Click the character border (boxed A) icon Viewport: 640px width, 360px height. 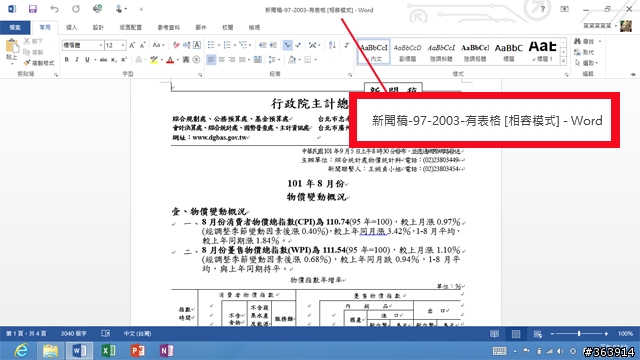(x=197, y=45)
